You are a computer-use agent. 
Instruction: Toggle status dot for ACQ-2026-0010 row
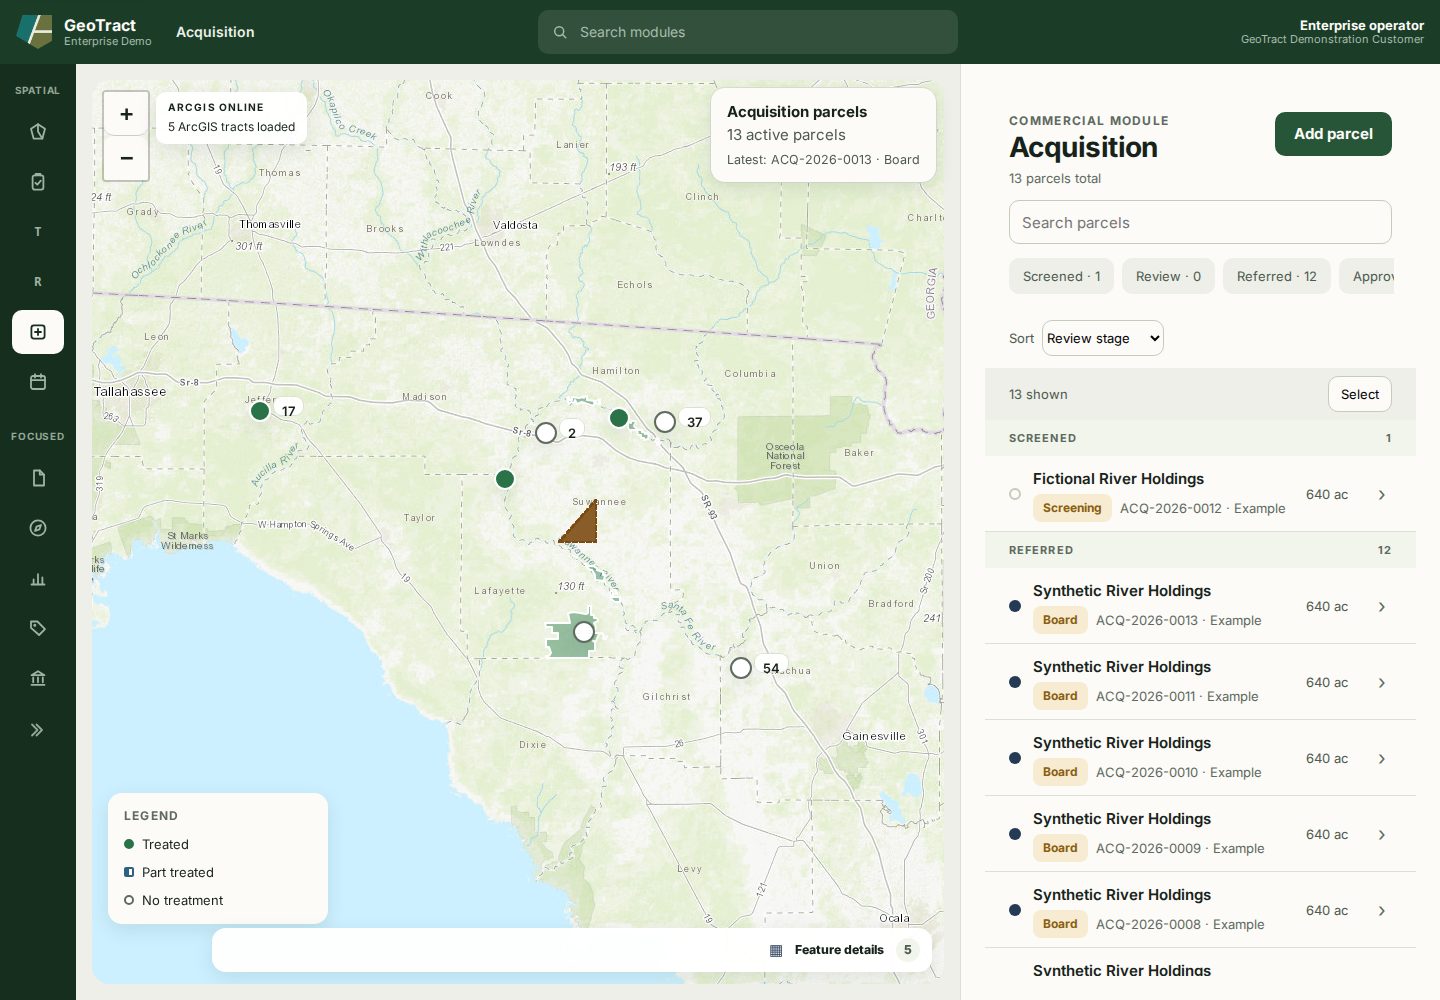[1015, 758]
